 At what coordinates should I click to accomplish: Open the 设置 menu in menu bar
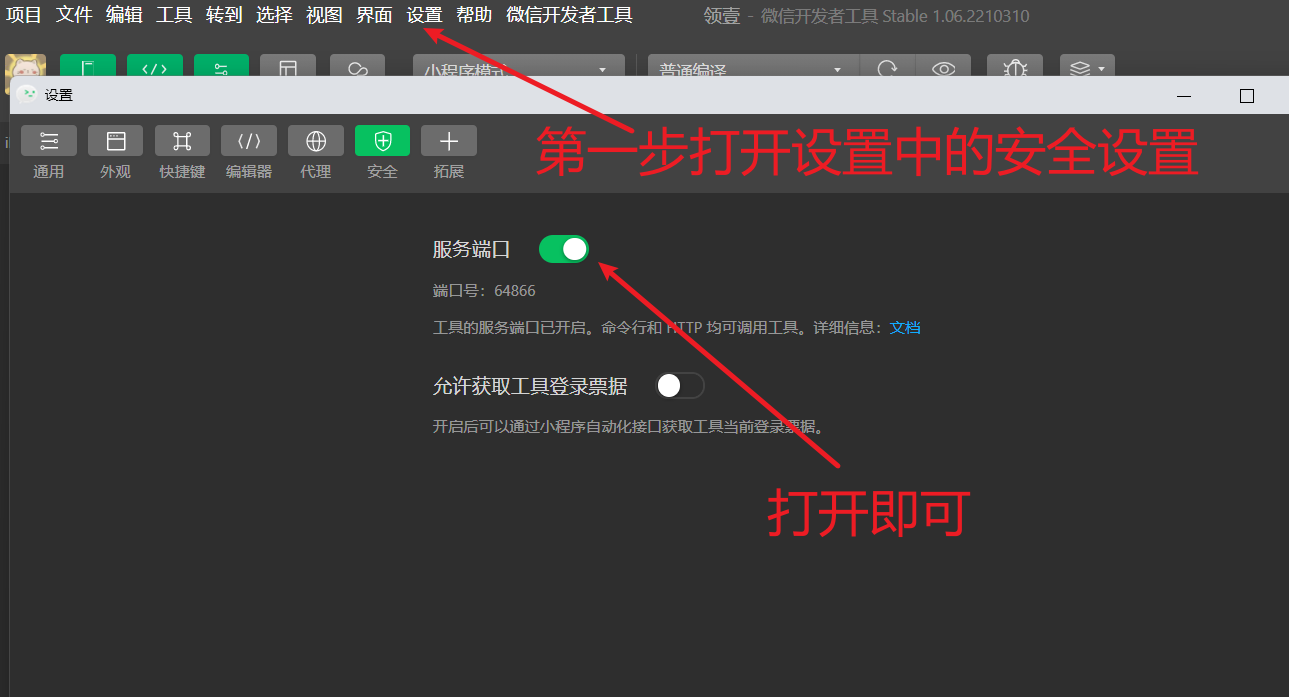424,15
